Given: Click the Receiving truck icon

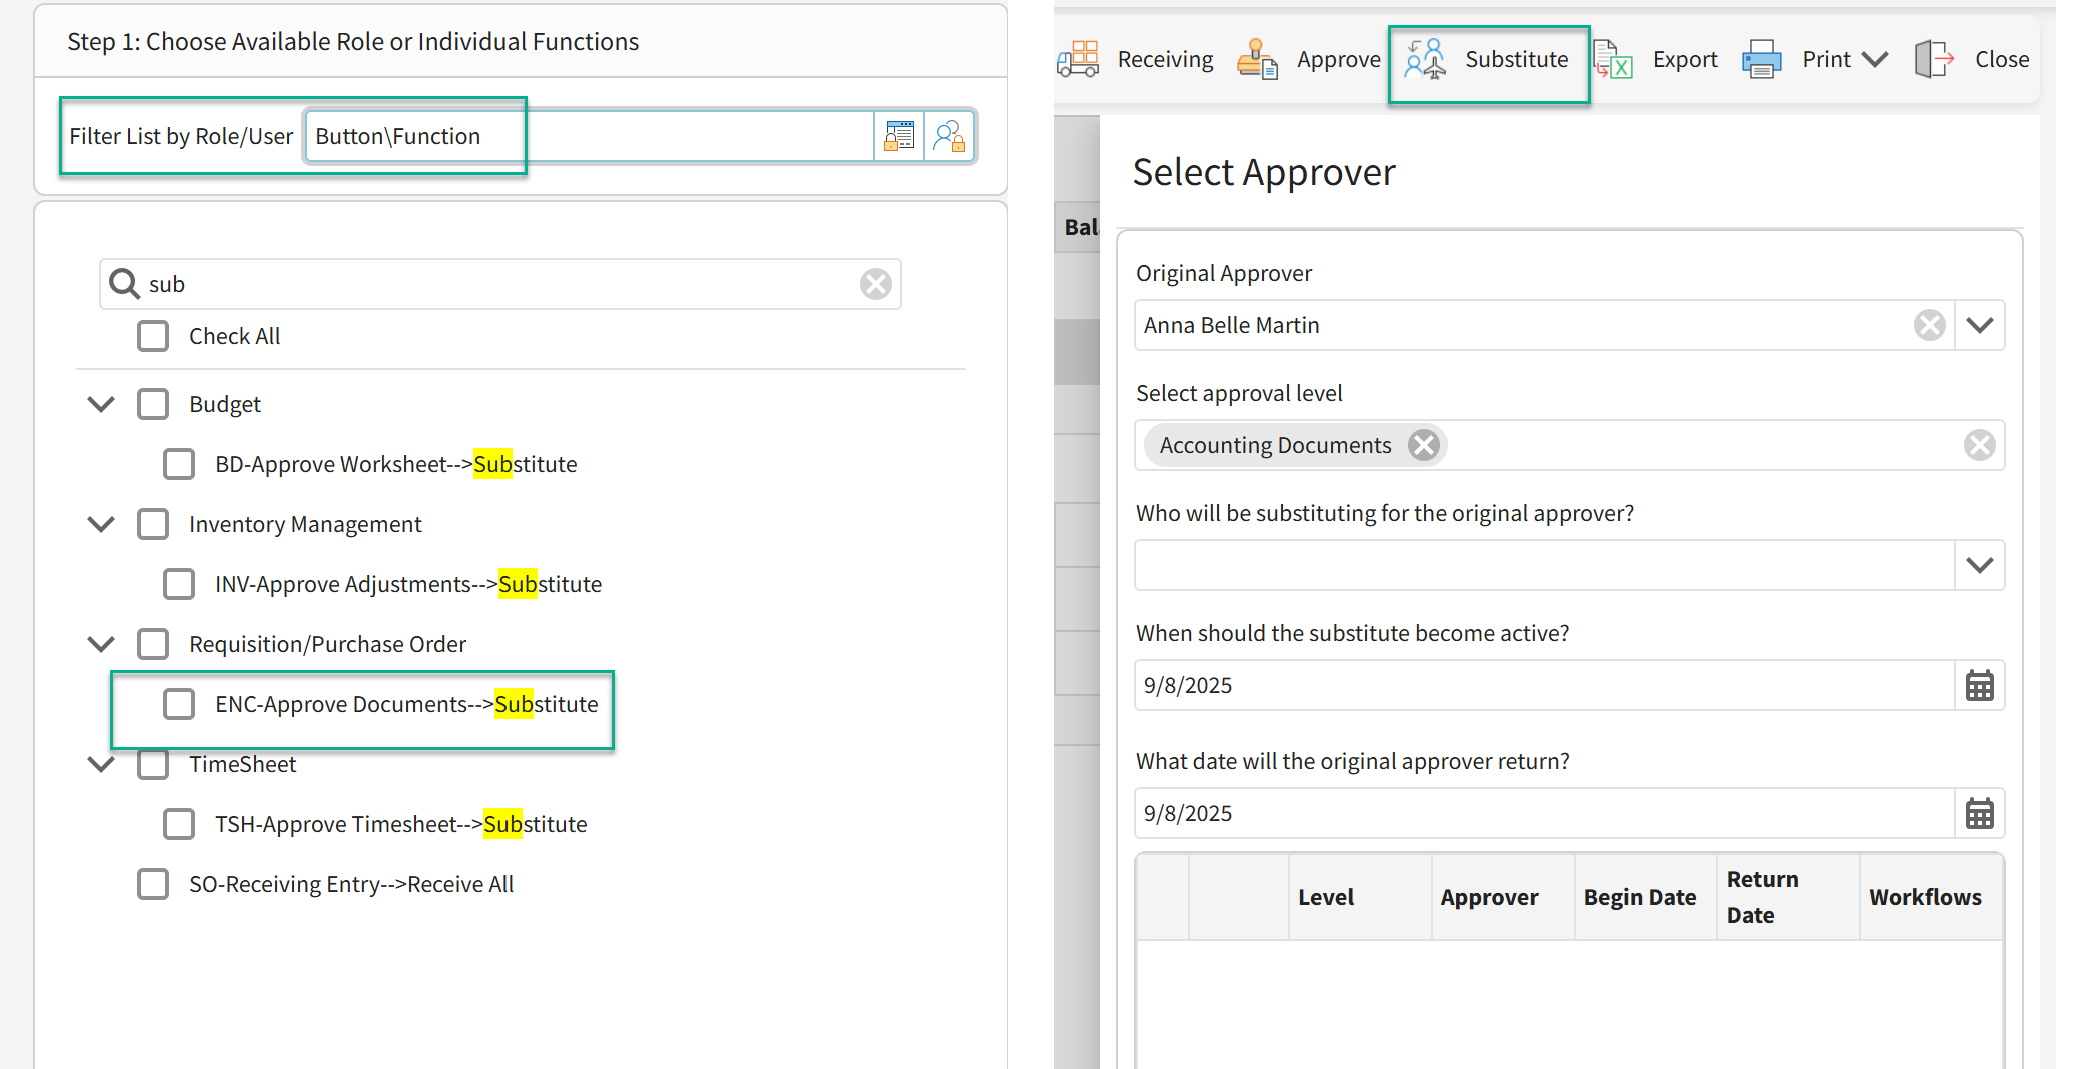Looking at the screenshot, I should 1078,59.
